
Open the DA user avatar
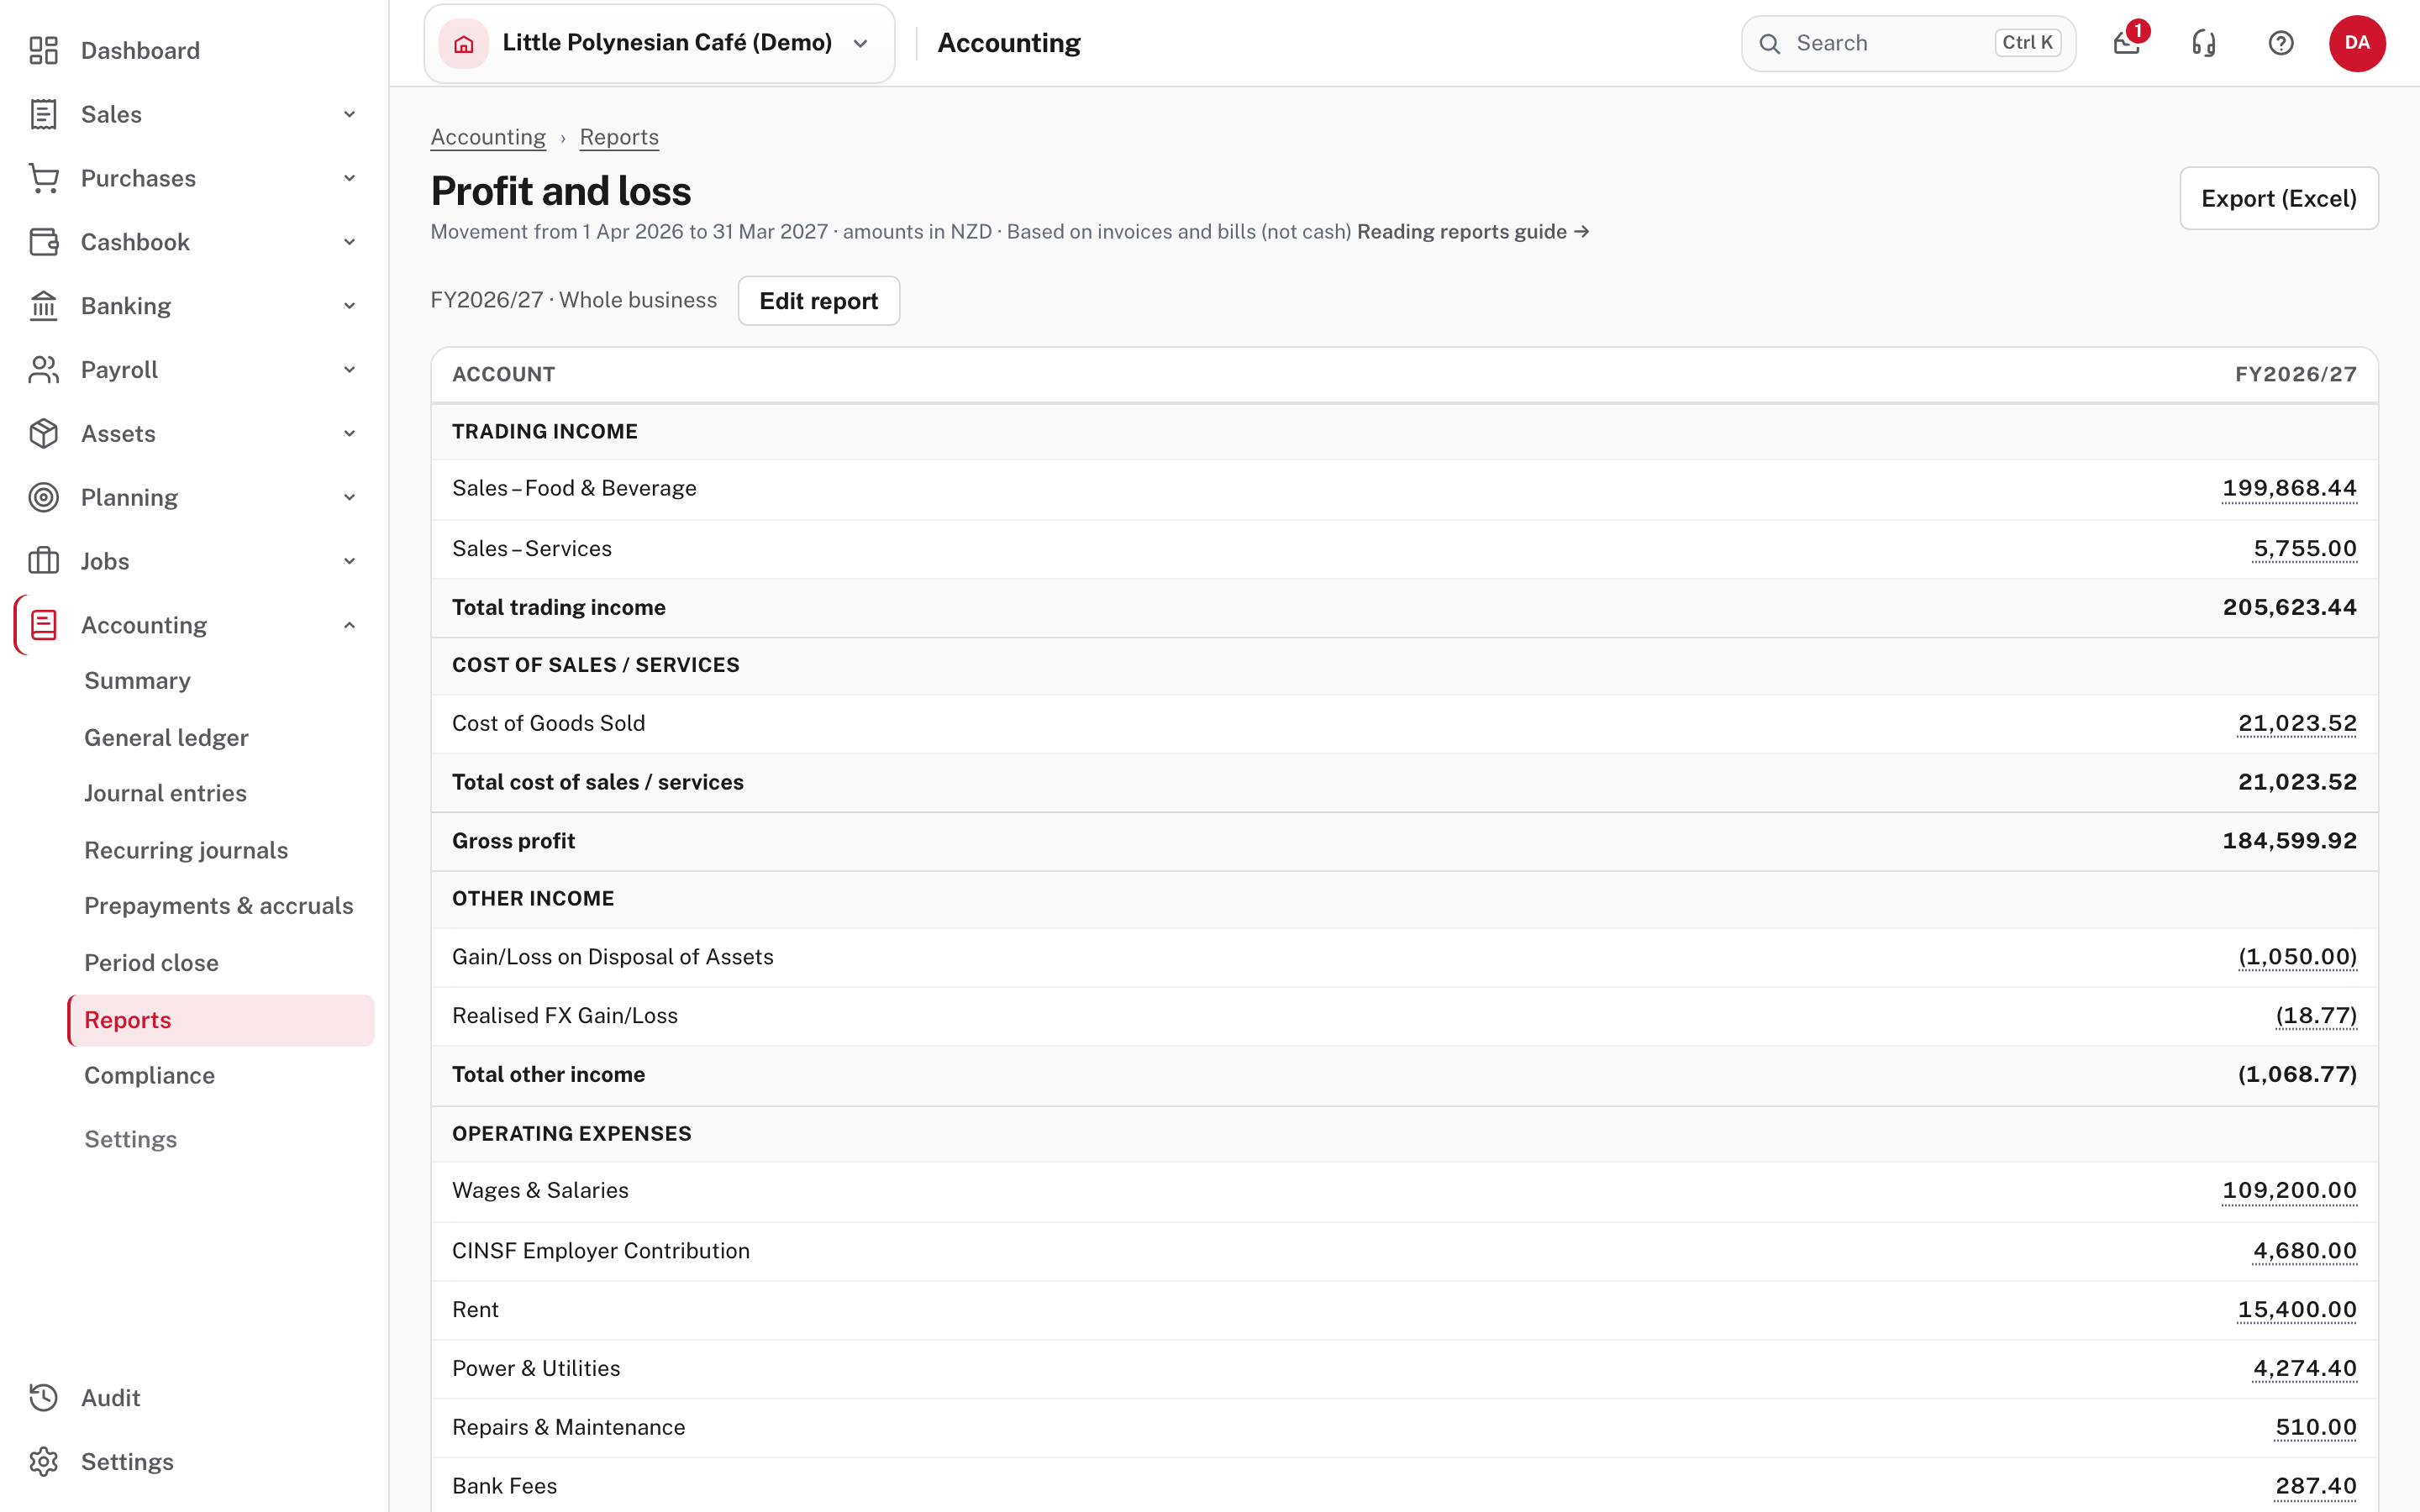(x=2357, y=43)
